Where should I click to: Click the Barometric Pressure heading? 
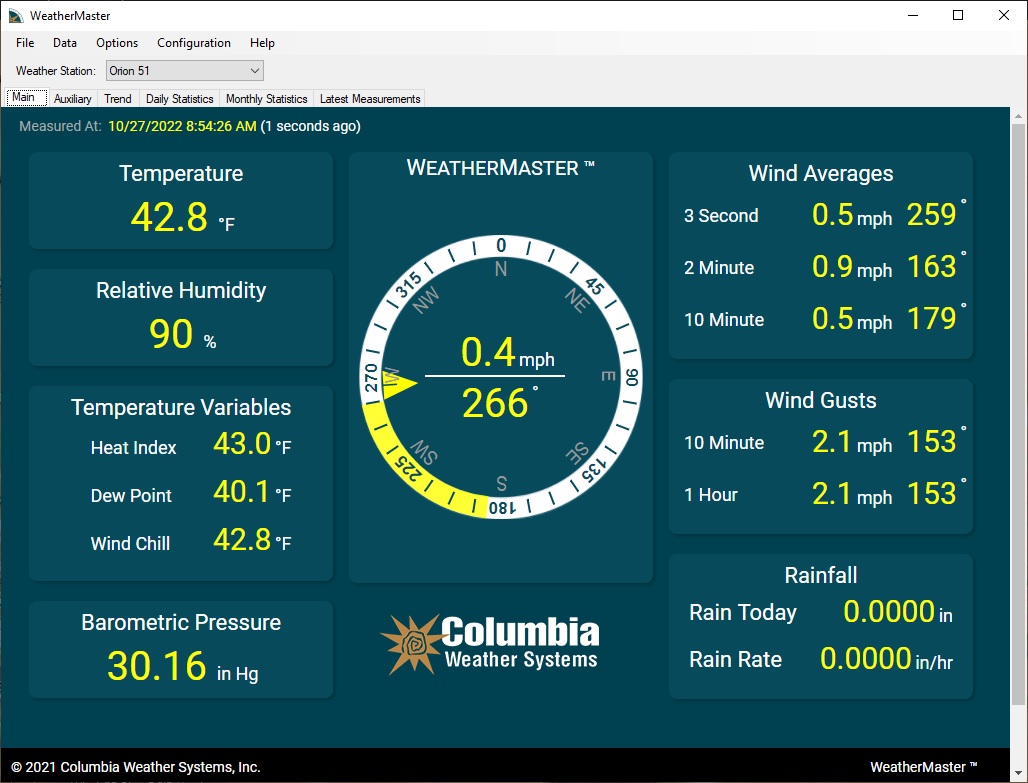pos(181,622)
